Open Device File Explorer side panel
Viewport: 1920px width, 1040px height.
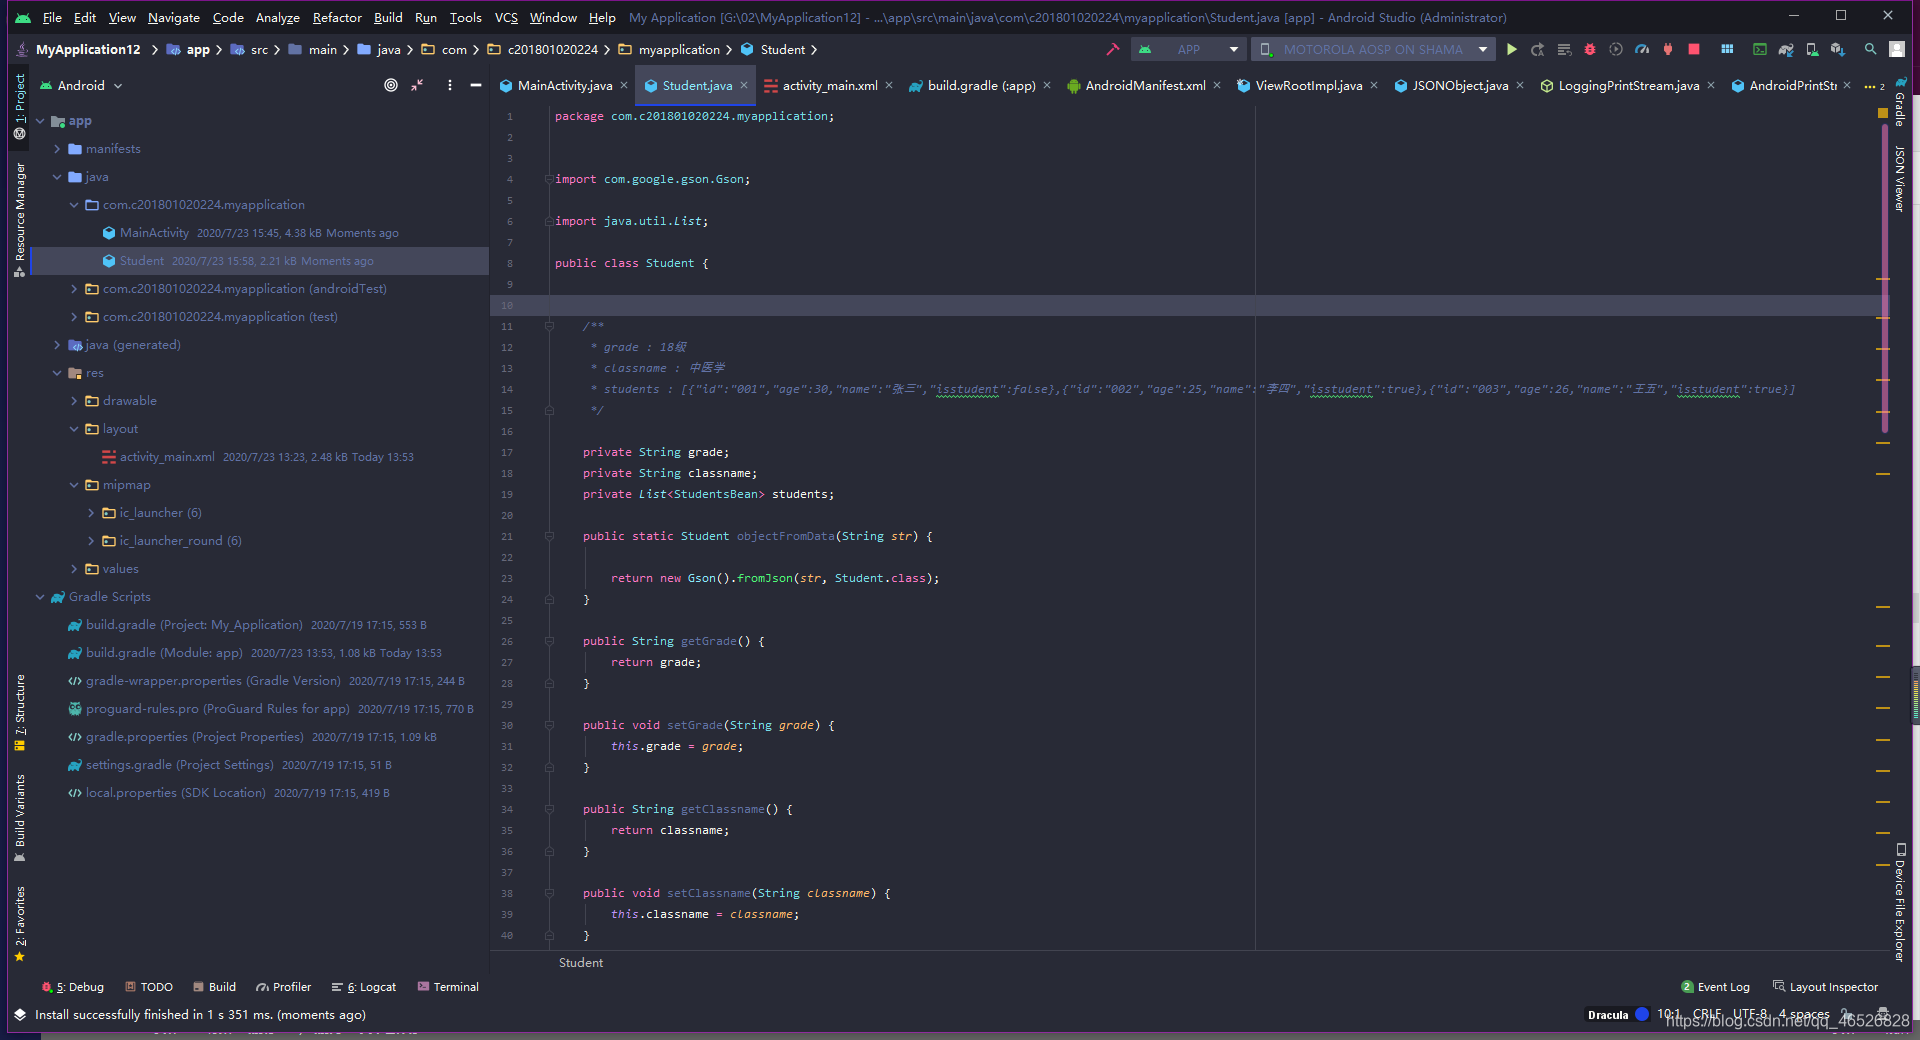1900,903
